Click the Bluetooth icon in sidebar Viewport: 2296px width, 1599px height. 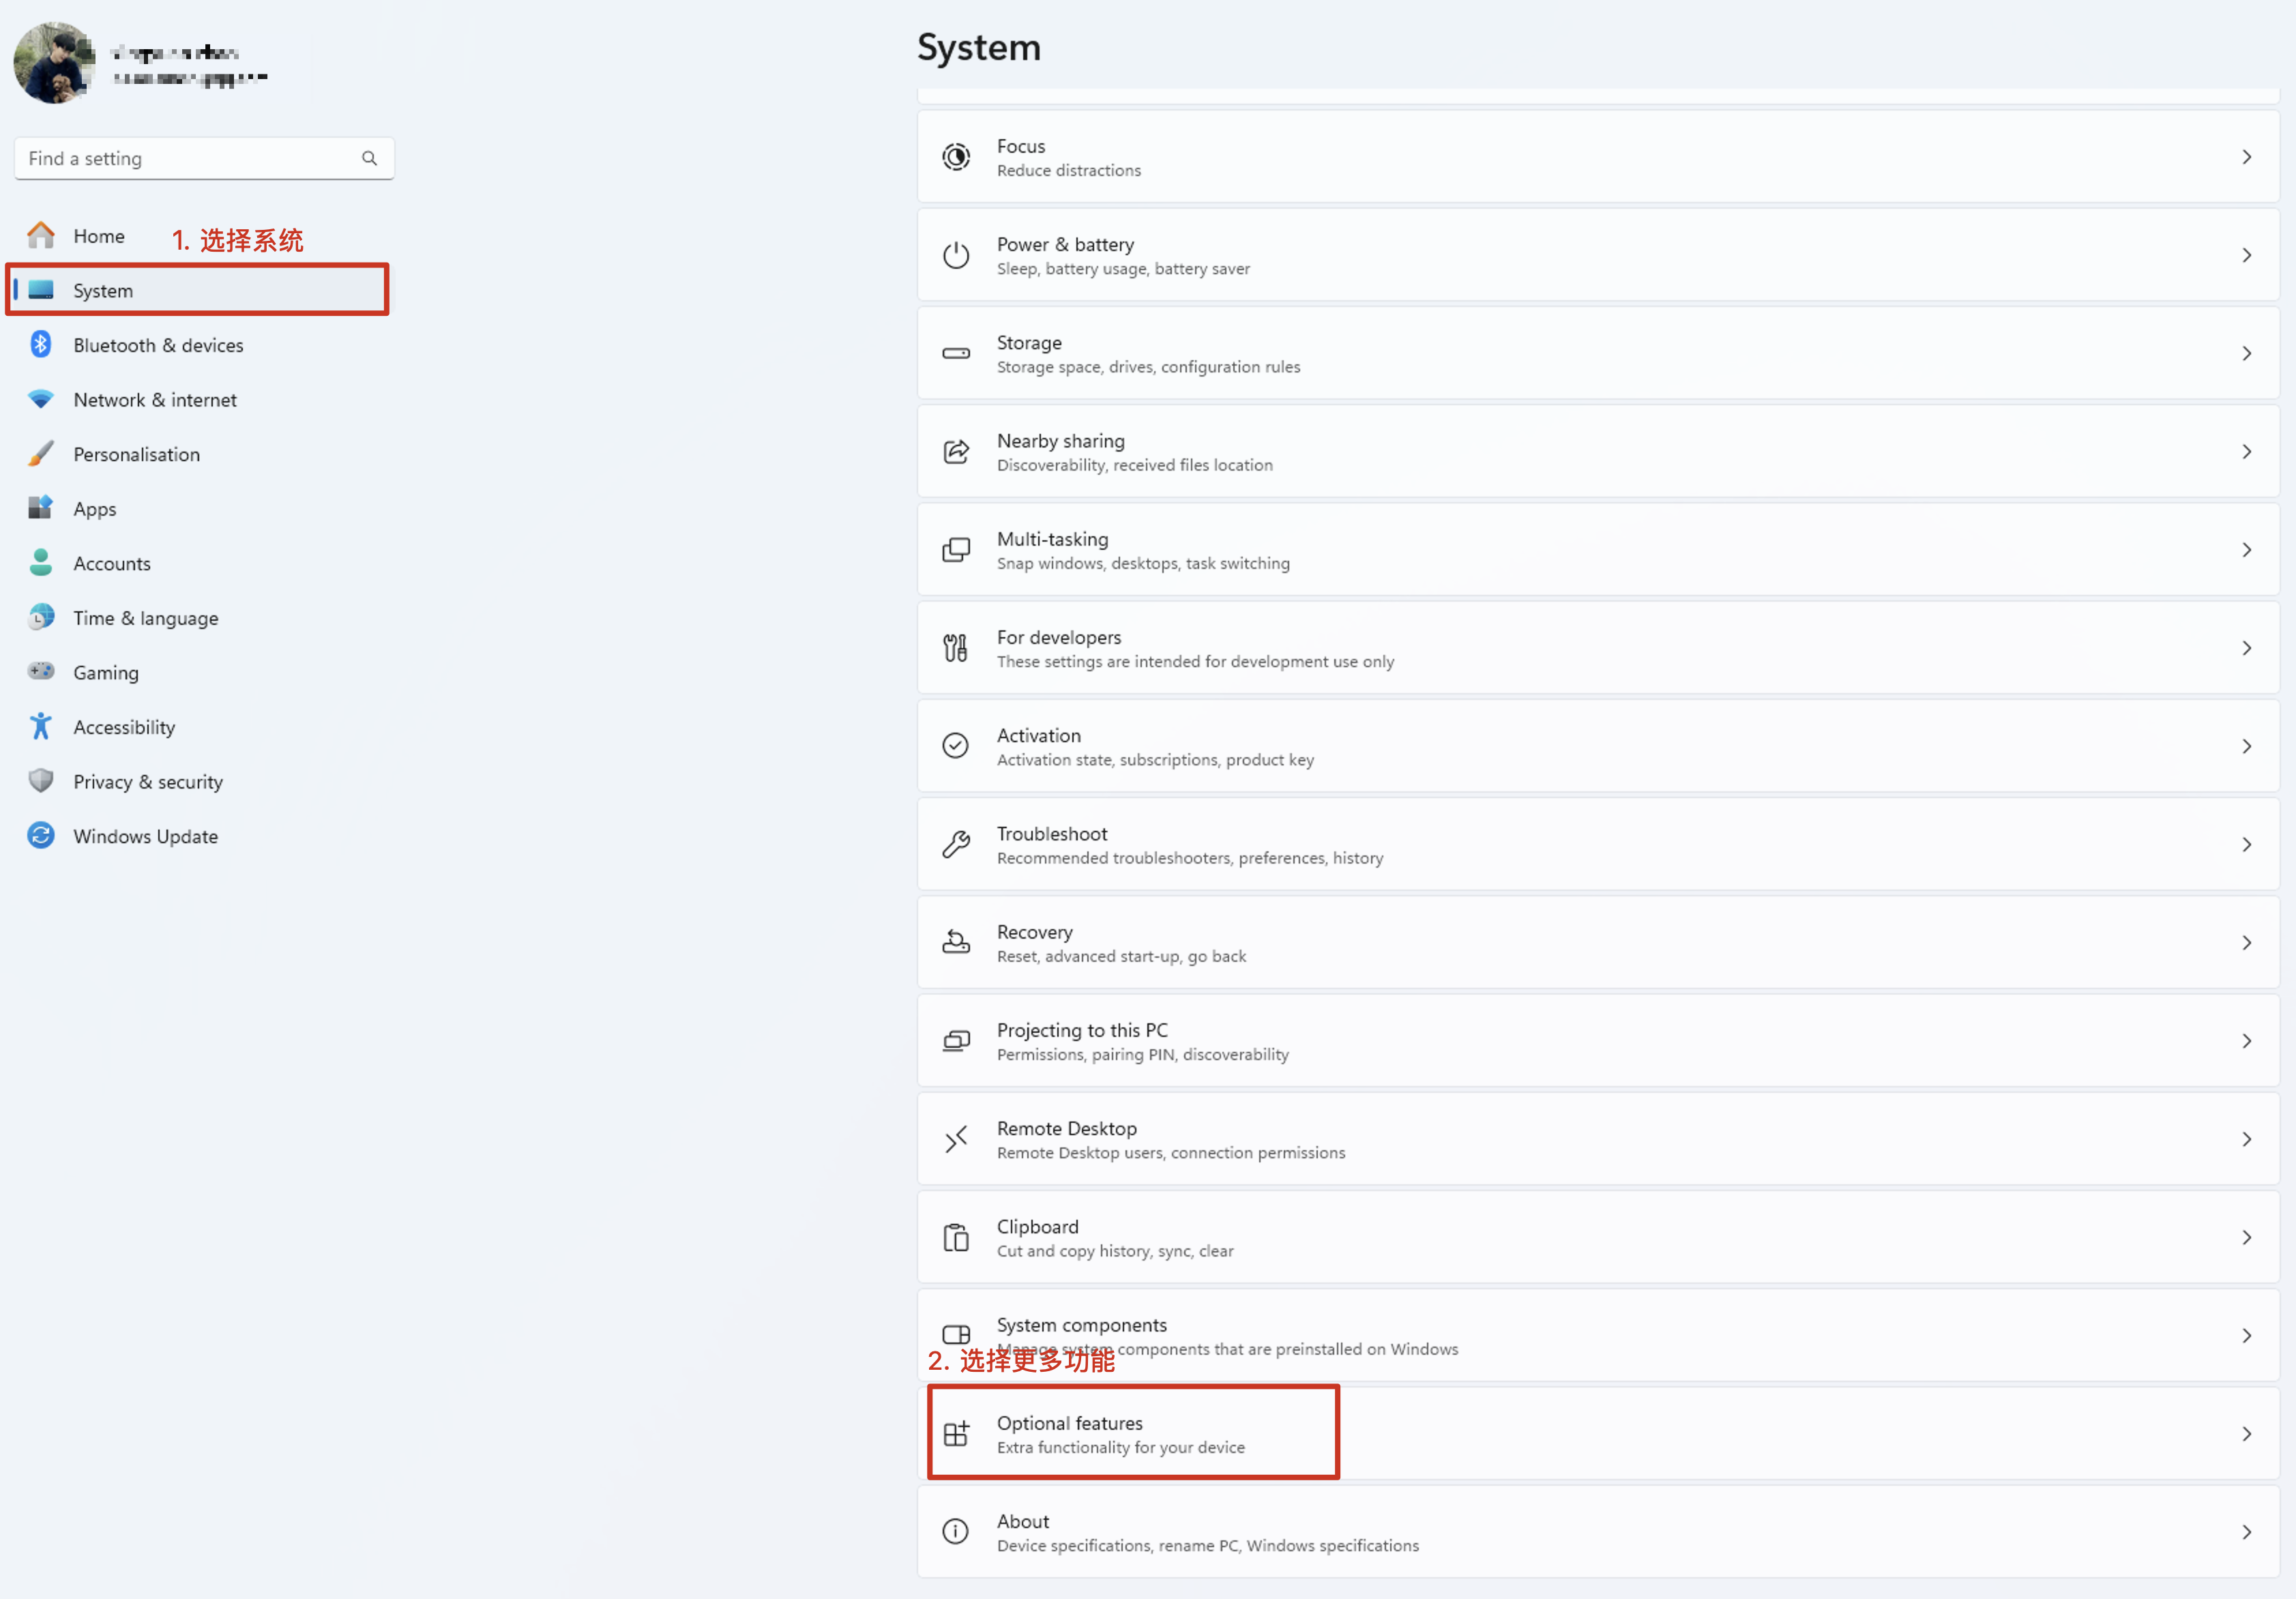[x=40, y=344]
